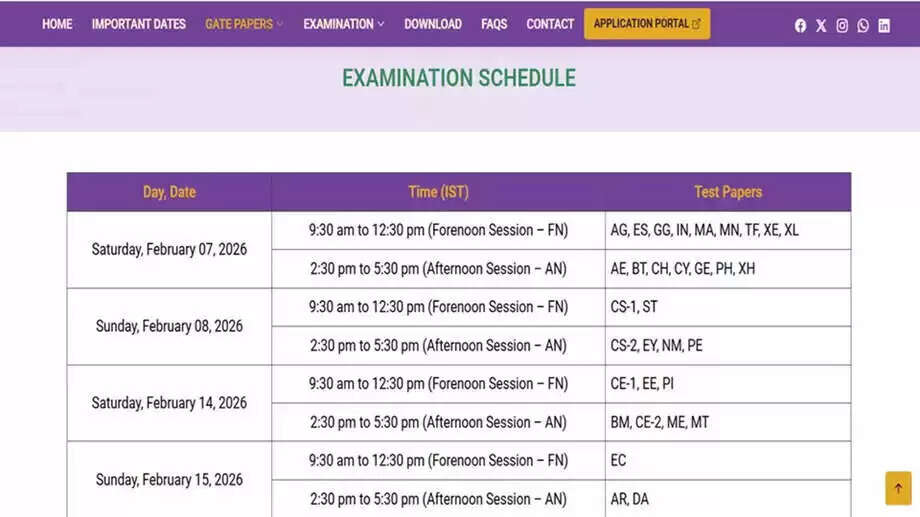Expand the Examination dropdown menu
This screenshot has height=517, width=920.
coord(343,24)
